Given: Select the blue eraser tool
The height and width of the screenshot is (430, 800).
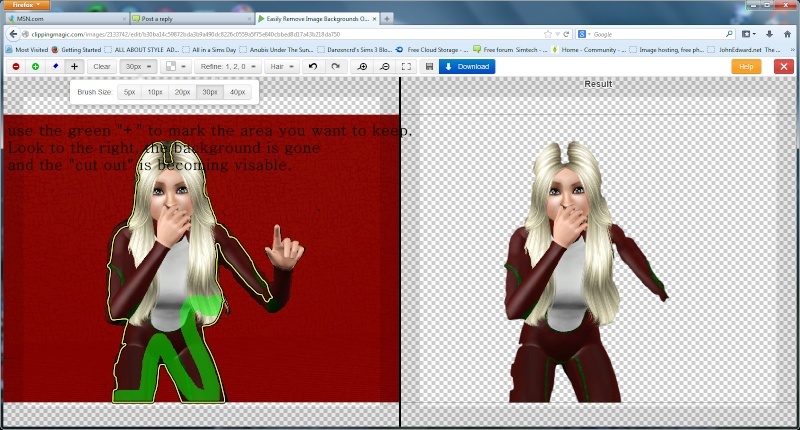Looking at the screenshot, I should pos(55,66).
